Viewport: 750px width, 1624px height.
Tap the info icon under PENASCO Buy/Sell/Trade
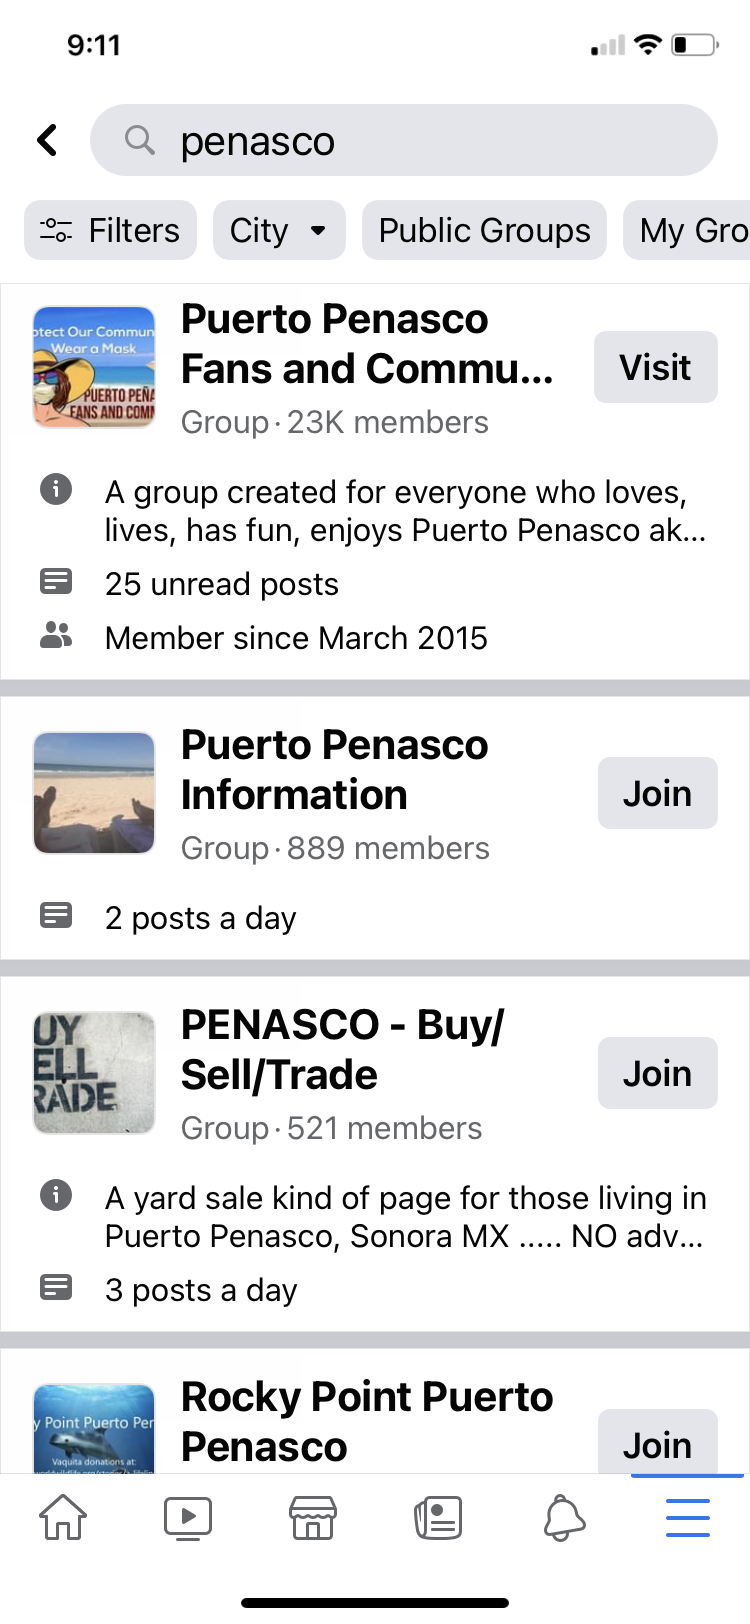[56, 1195]
